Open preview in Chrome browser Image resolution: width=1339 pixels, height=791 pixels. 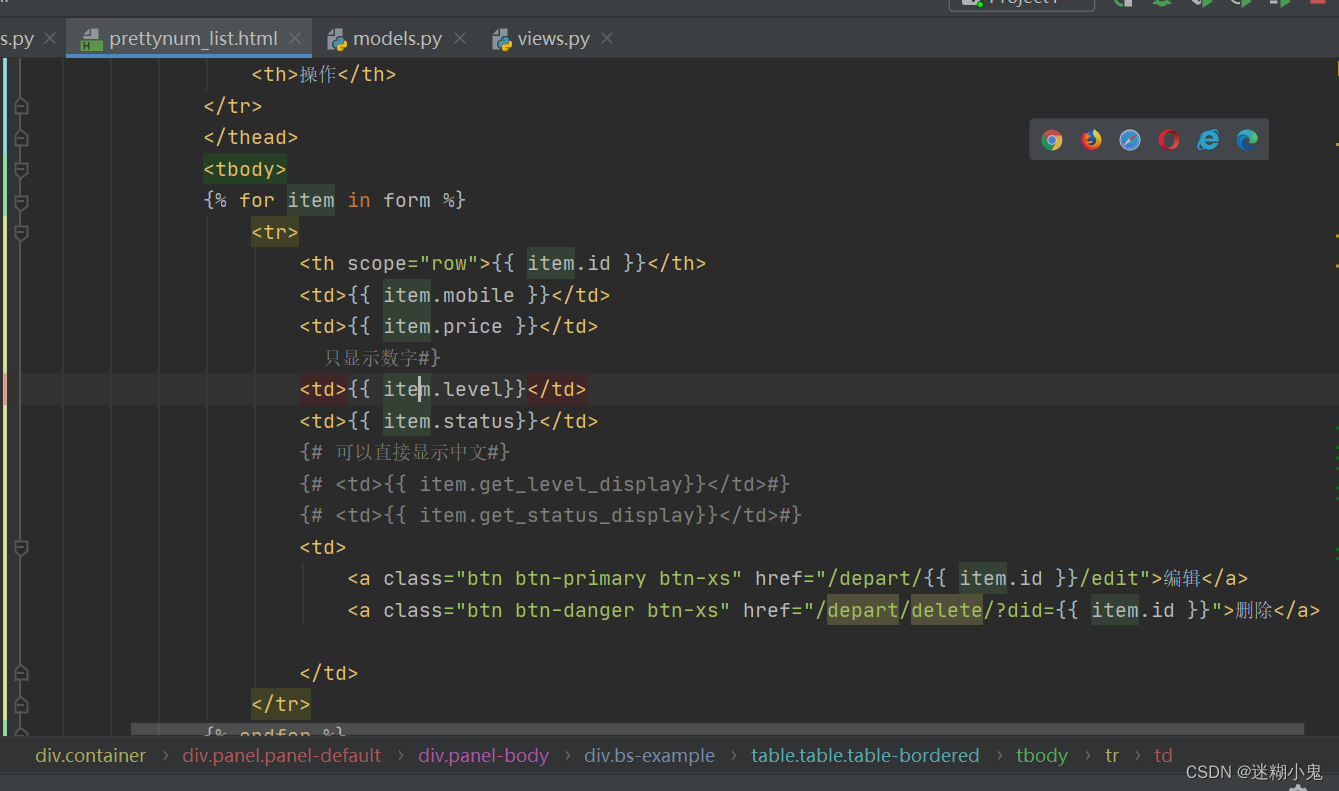point(1051,140)
